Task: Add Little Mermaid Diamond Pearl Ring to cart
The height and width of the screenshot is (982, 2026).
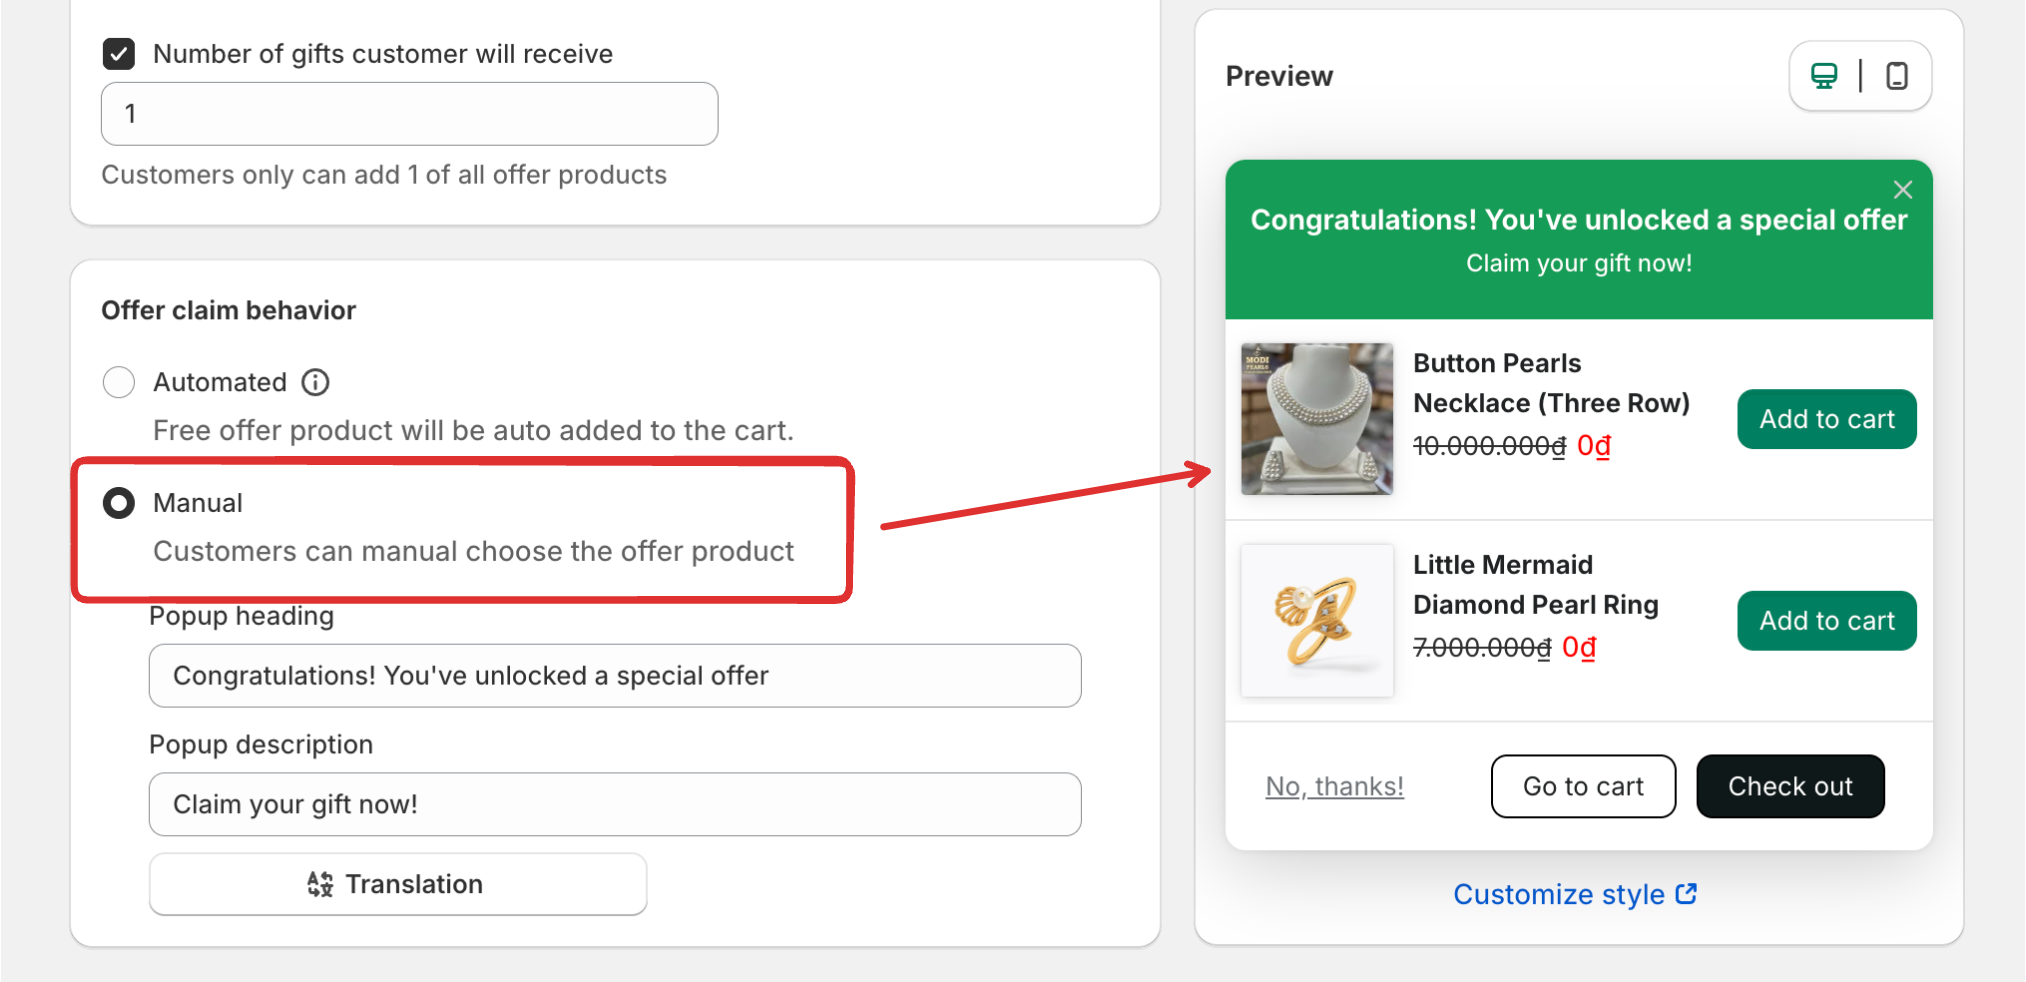Action: pos(1826,621)
